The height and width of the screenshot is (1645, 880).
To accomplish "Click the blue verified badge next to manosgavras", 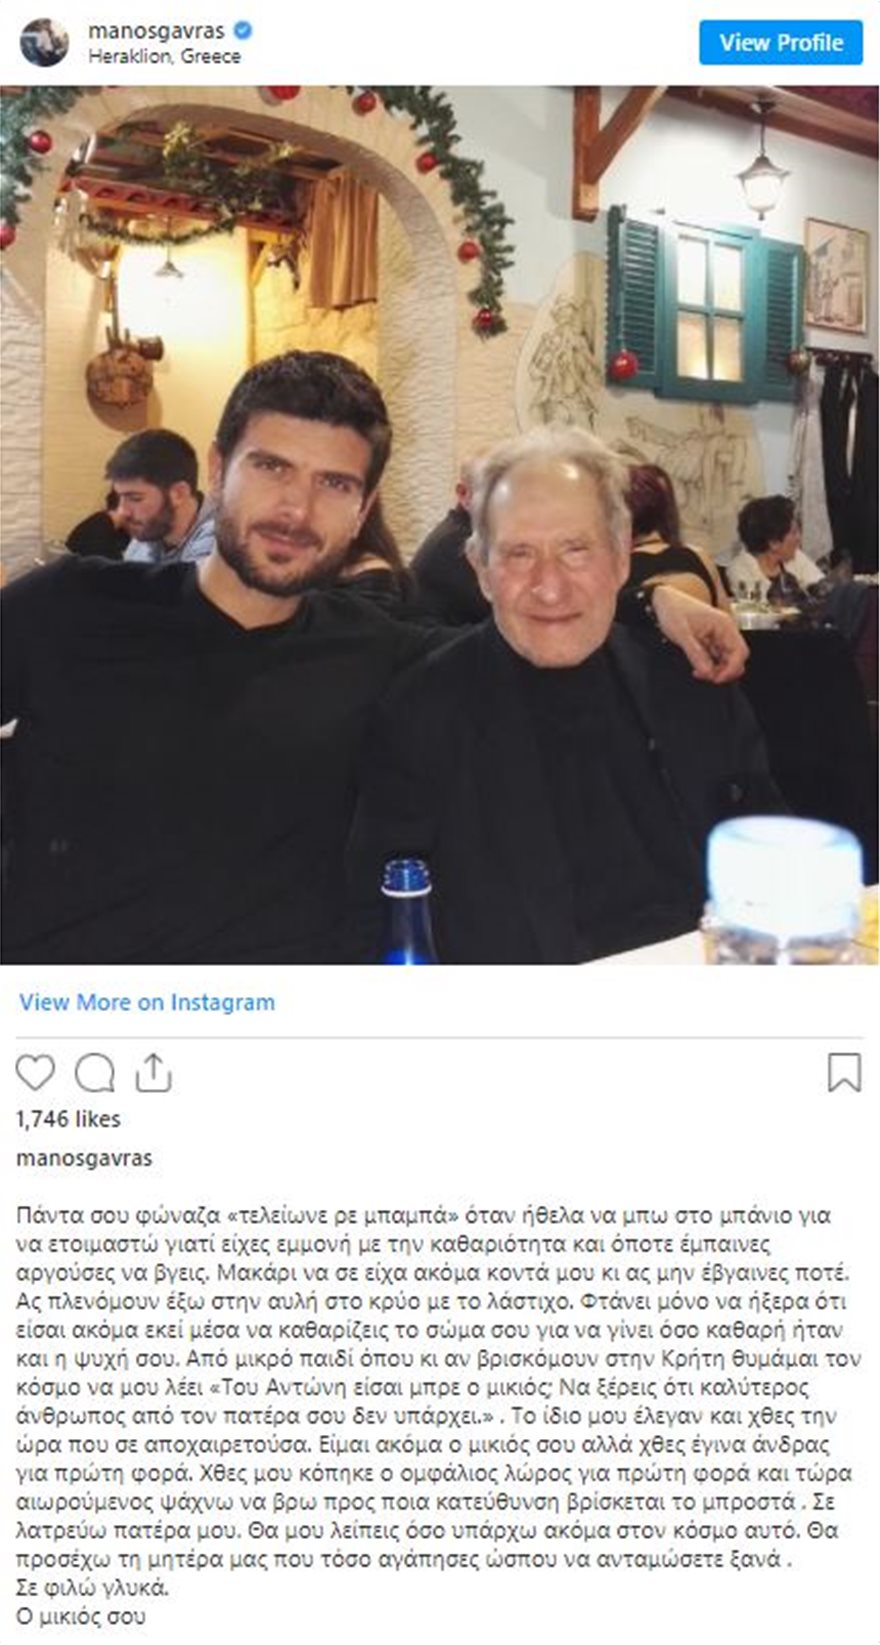I will (x=242, y=31).
